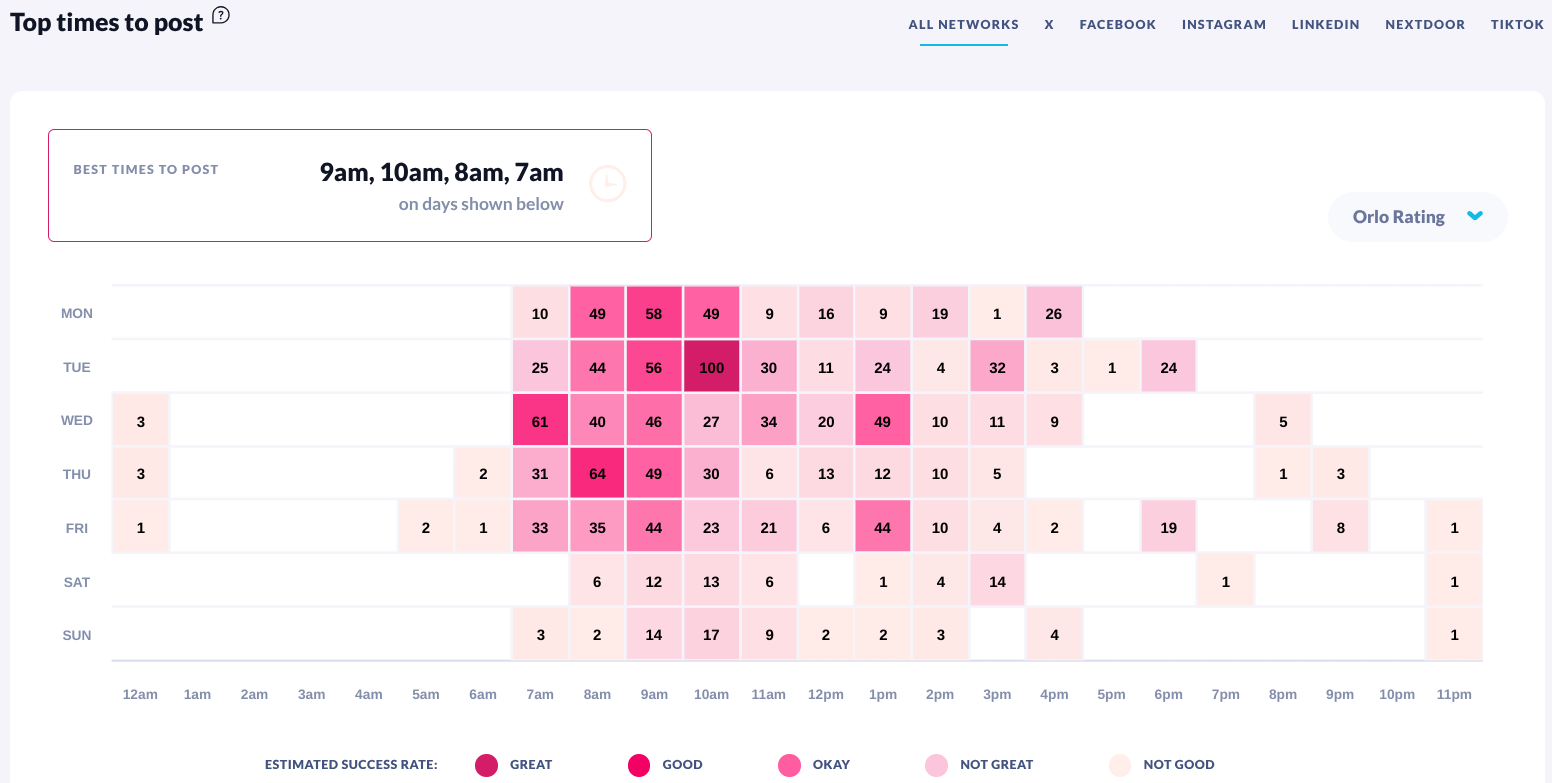The image size is (1552, 783).
Task: Select the Nextdoor tab
Action: (x=1425, y=25)
